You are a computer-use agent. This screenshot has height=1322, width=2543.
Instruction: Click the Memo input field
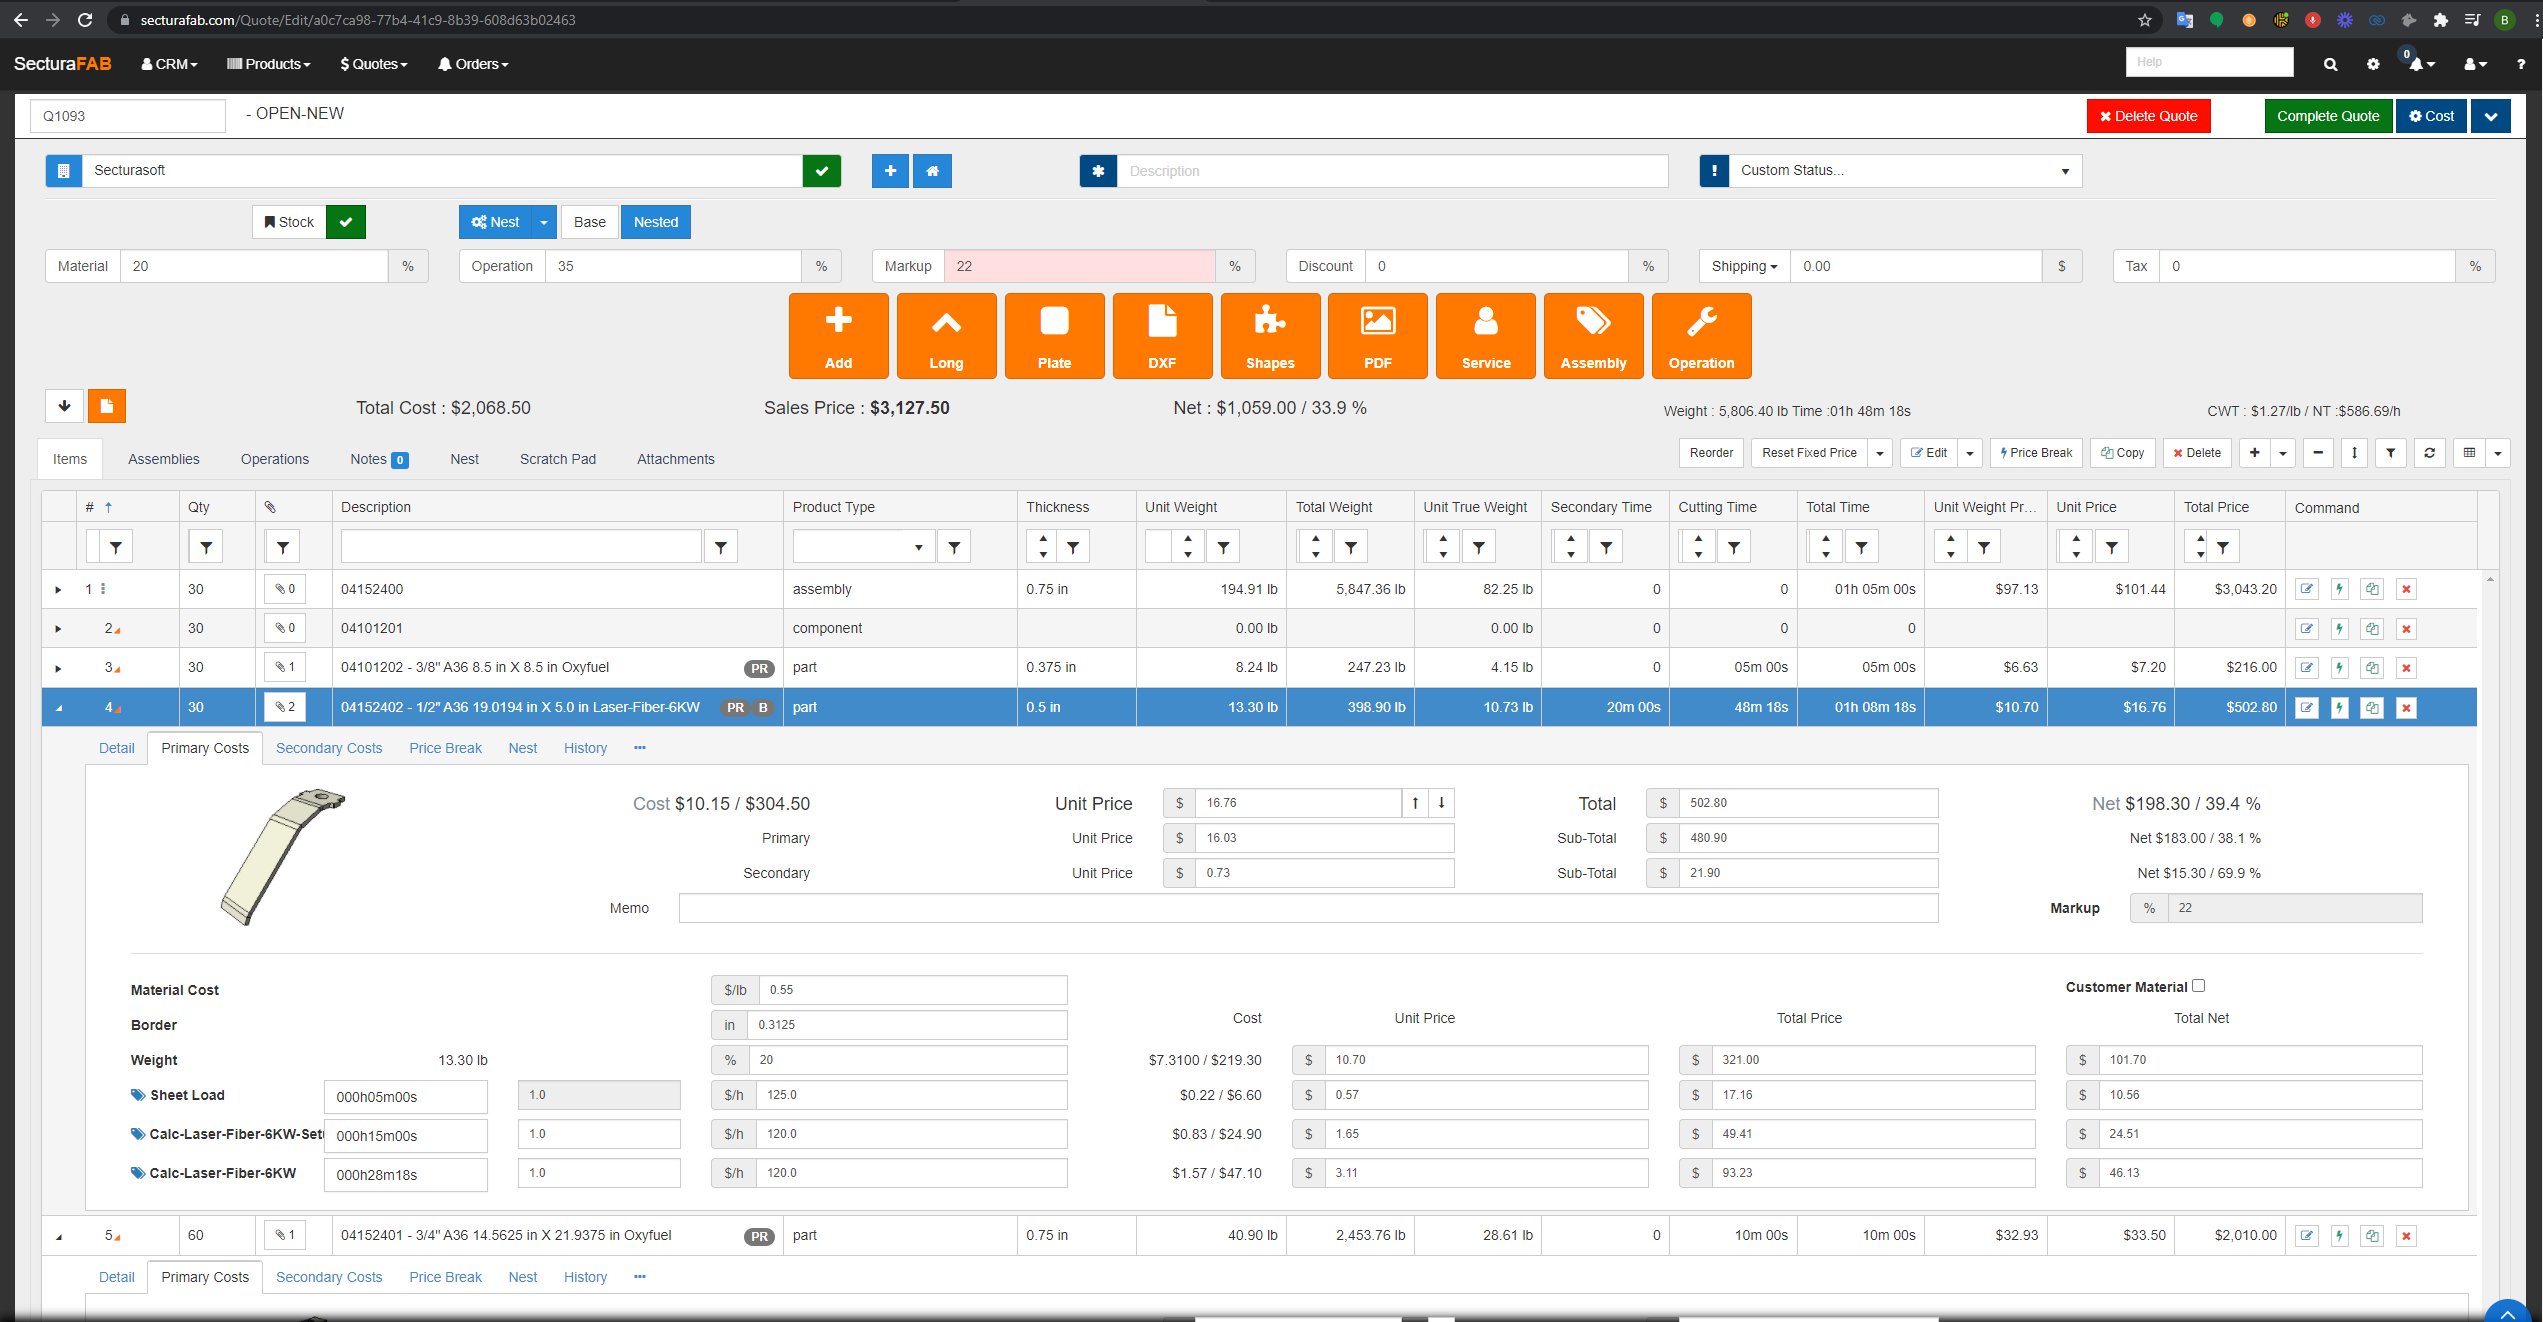coord(1307,908)
